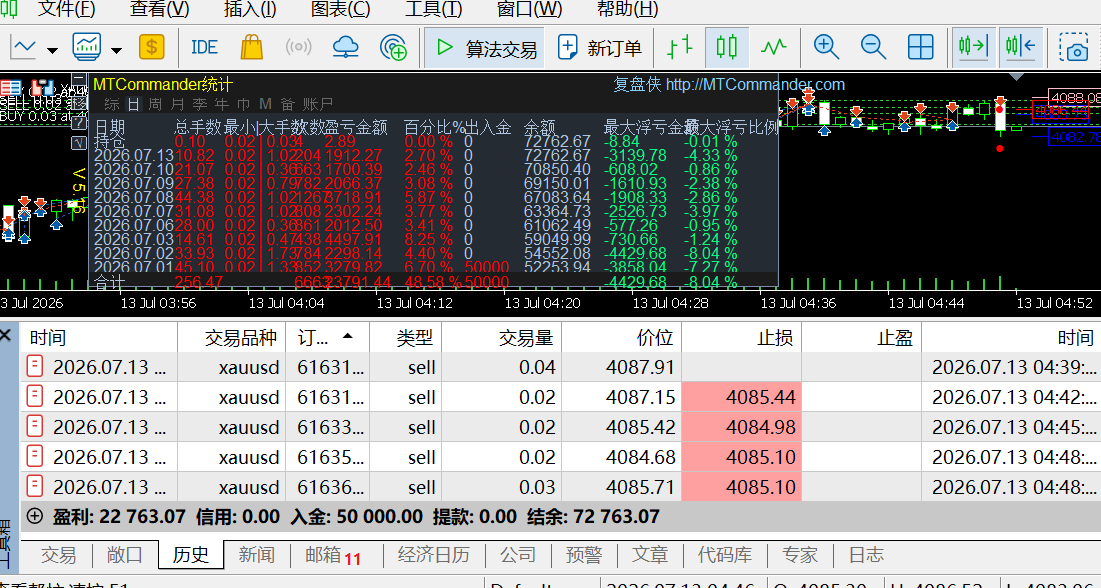Open the 图表(C) menu
Viewport: 1101px width, 588px height.
click(341, 9)
